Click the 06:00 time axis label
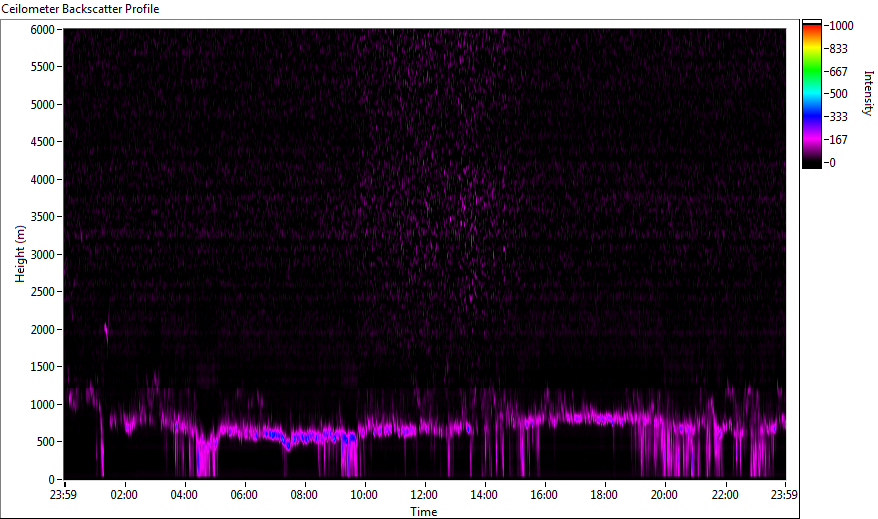This screenshot has width=878, height=519. (x=244, y=495)
